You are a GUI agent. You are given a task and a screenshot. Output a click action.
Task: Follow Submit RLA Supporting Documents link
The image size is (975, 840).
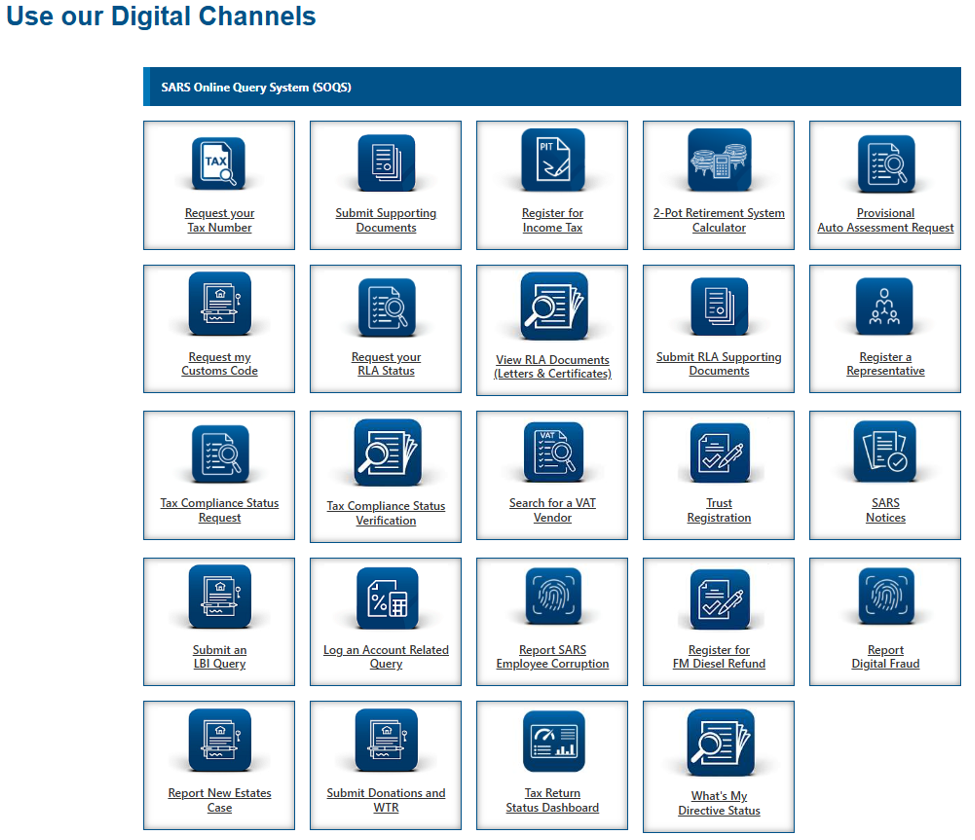point(719,364)
